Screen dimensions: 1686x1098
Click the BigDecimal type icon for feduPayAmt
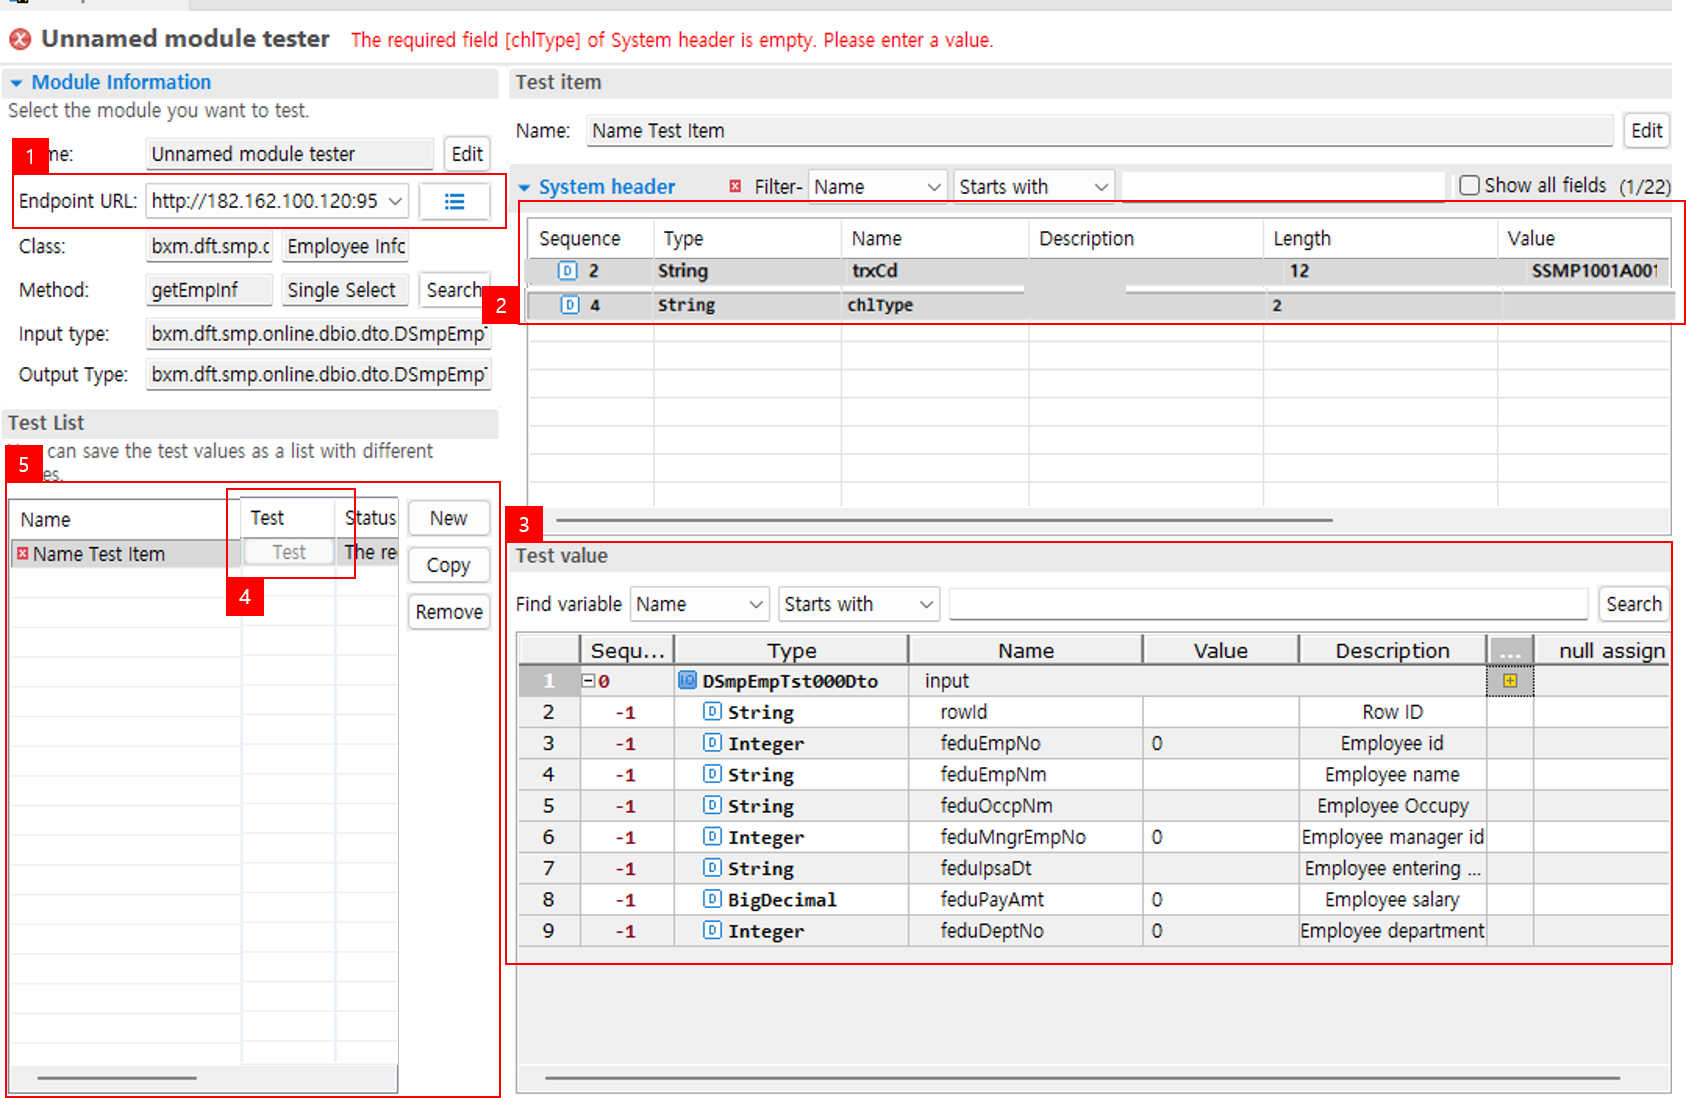pyautogui.click(x=712, y=899)
